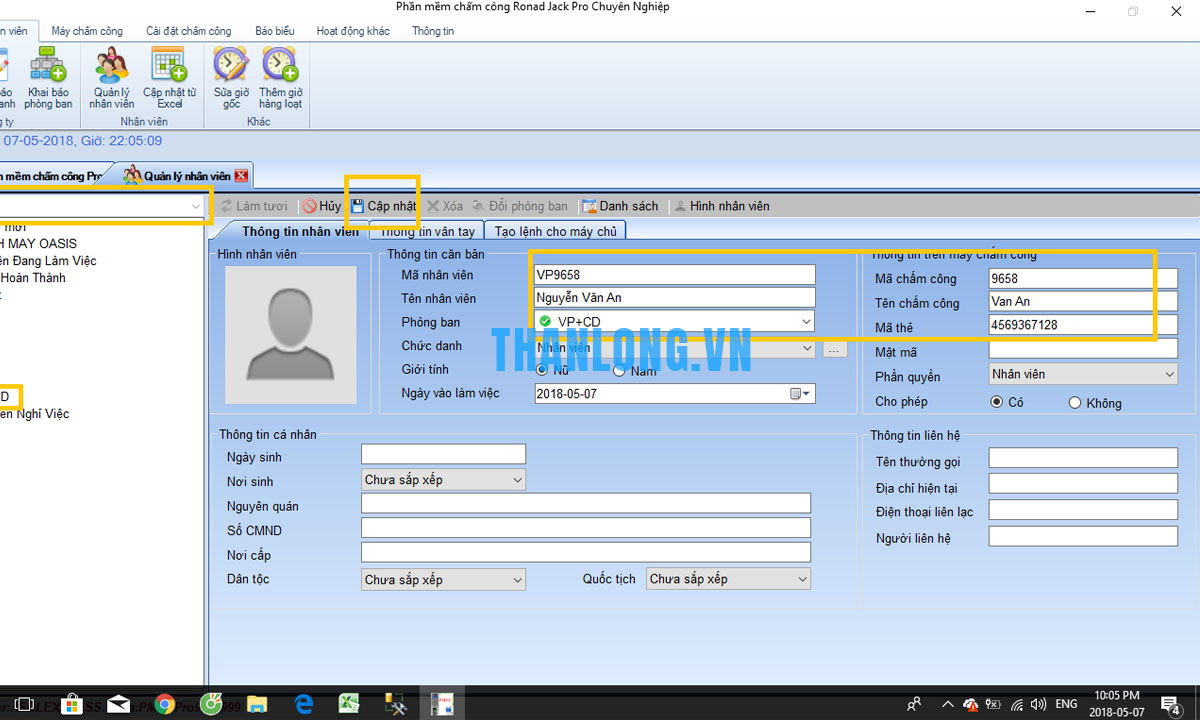Click Cập nhật save button in toolbar
Screen dimensions: 1200x720
pyautogui.click(x=383, y=206)
